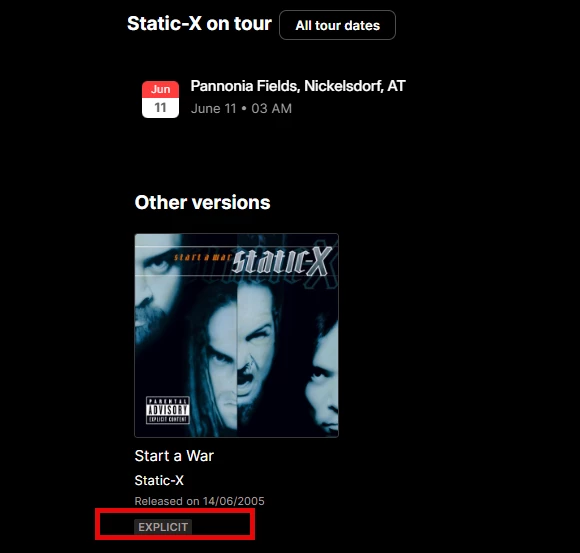
Task: Click the Jun 11 calendar icon
Action: click(x=160, y=100)
